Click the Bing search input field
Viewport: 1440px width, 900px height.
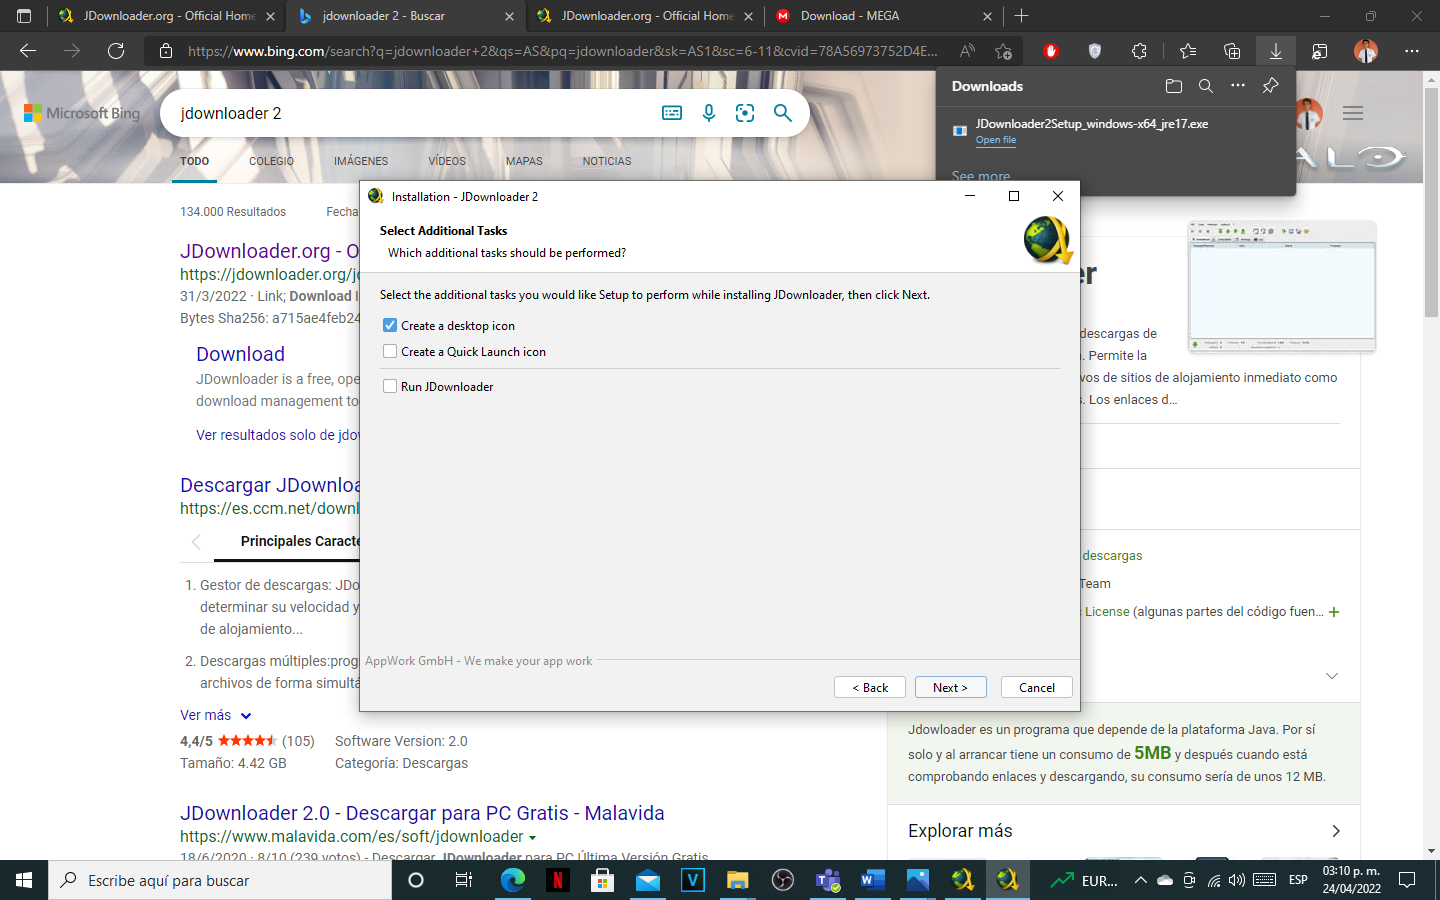coord(410,113)
